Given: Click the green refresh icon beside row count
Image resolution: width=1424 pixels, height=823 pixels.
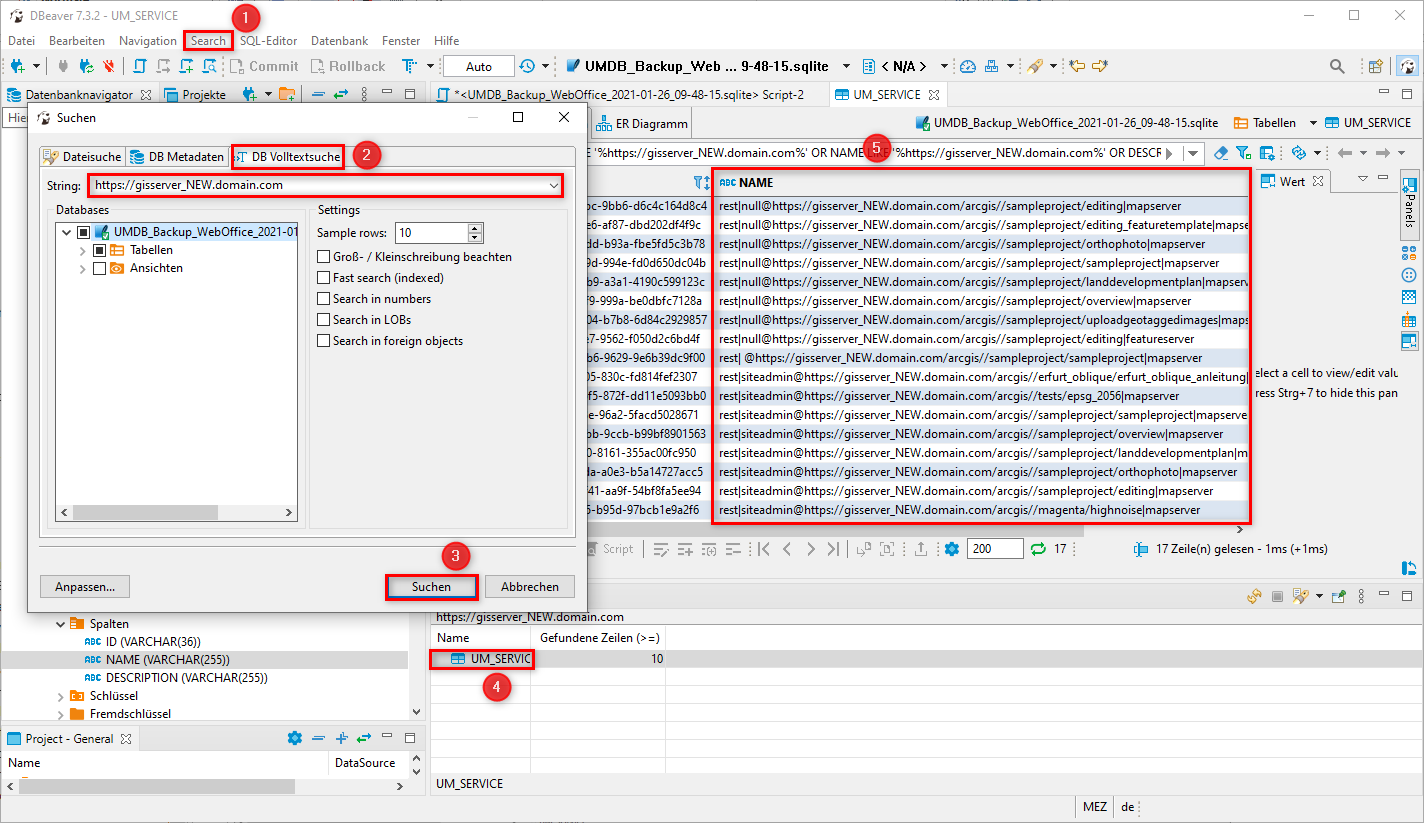Looking at the screenshot, I should pos(1038,549).
